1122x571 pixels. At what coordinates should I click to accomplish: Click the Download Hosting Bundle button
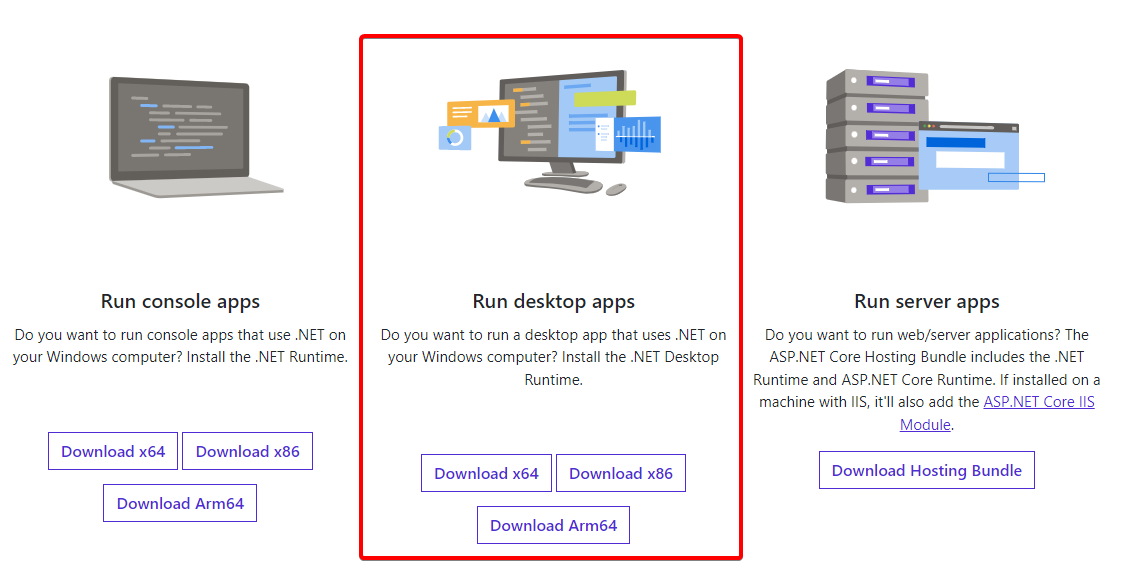pos(926,470)
